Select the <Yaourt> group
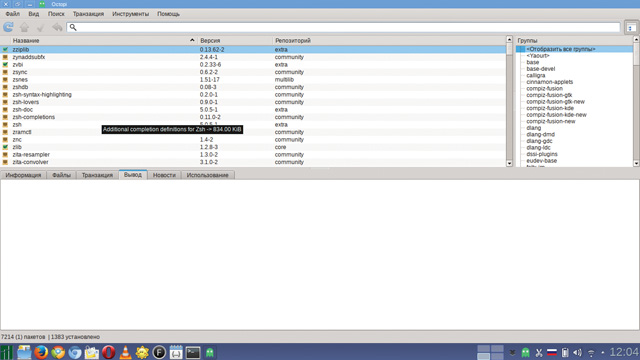The width and height of the screenshot is (640, 360). click(538, 56)
